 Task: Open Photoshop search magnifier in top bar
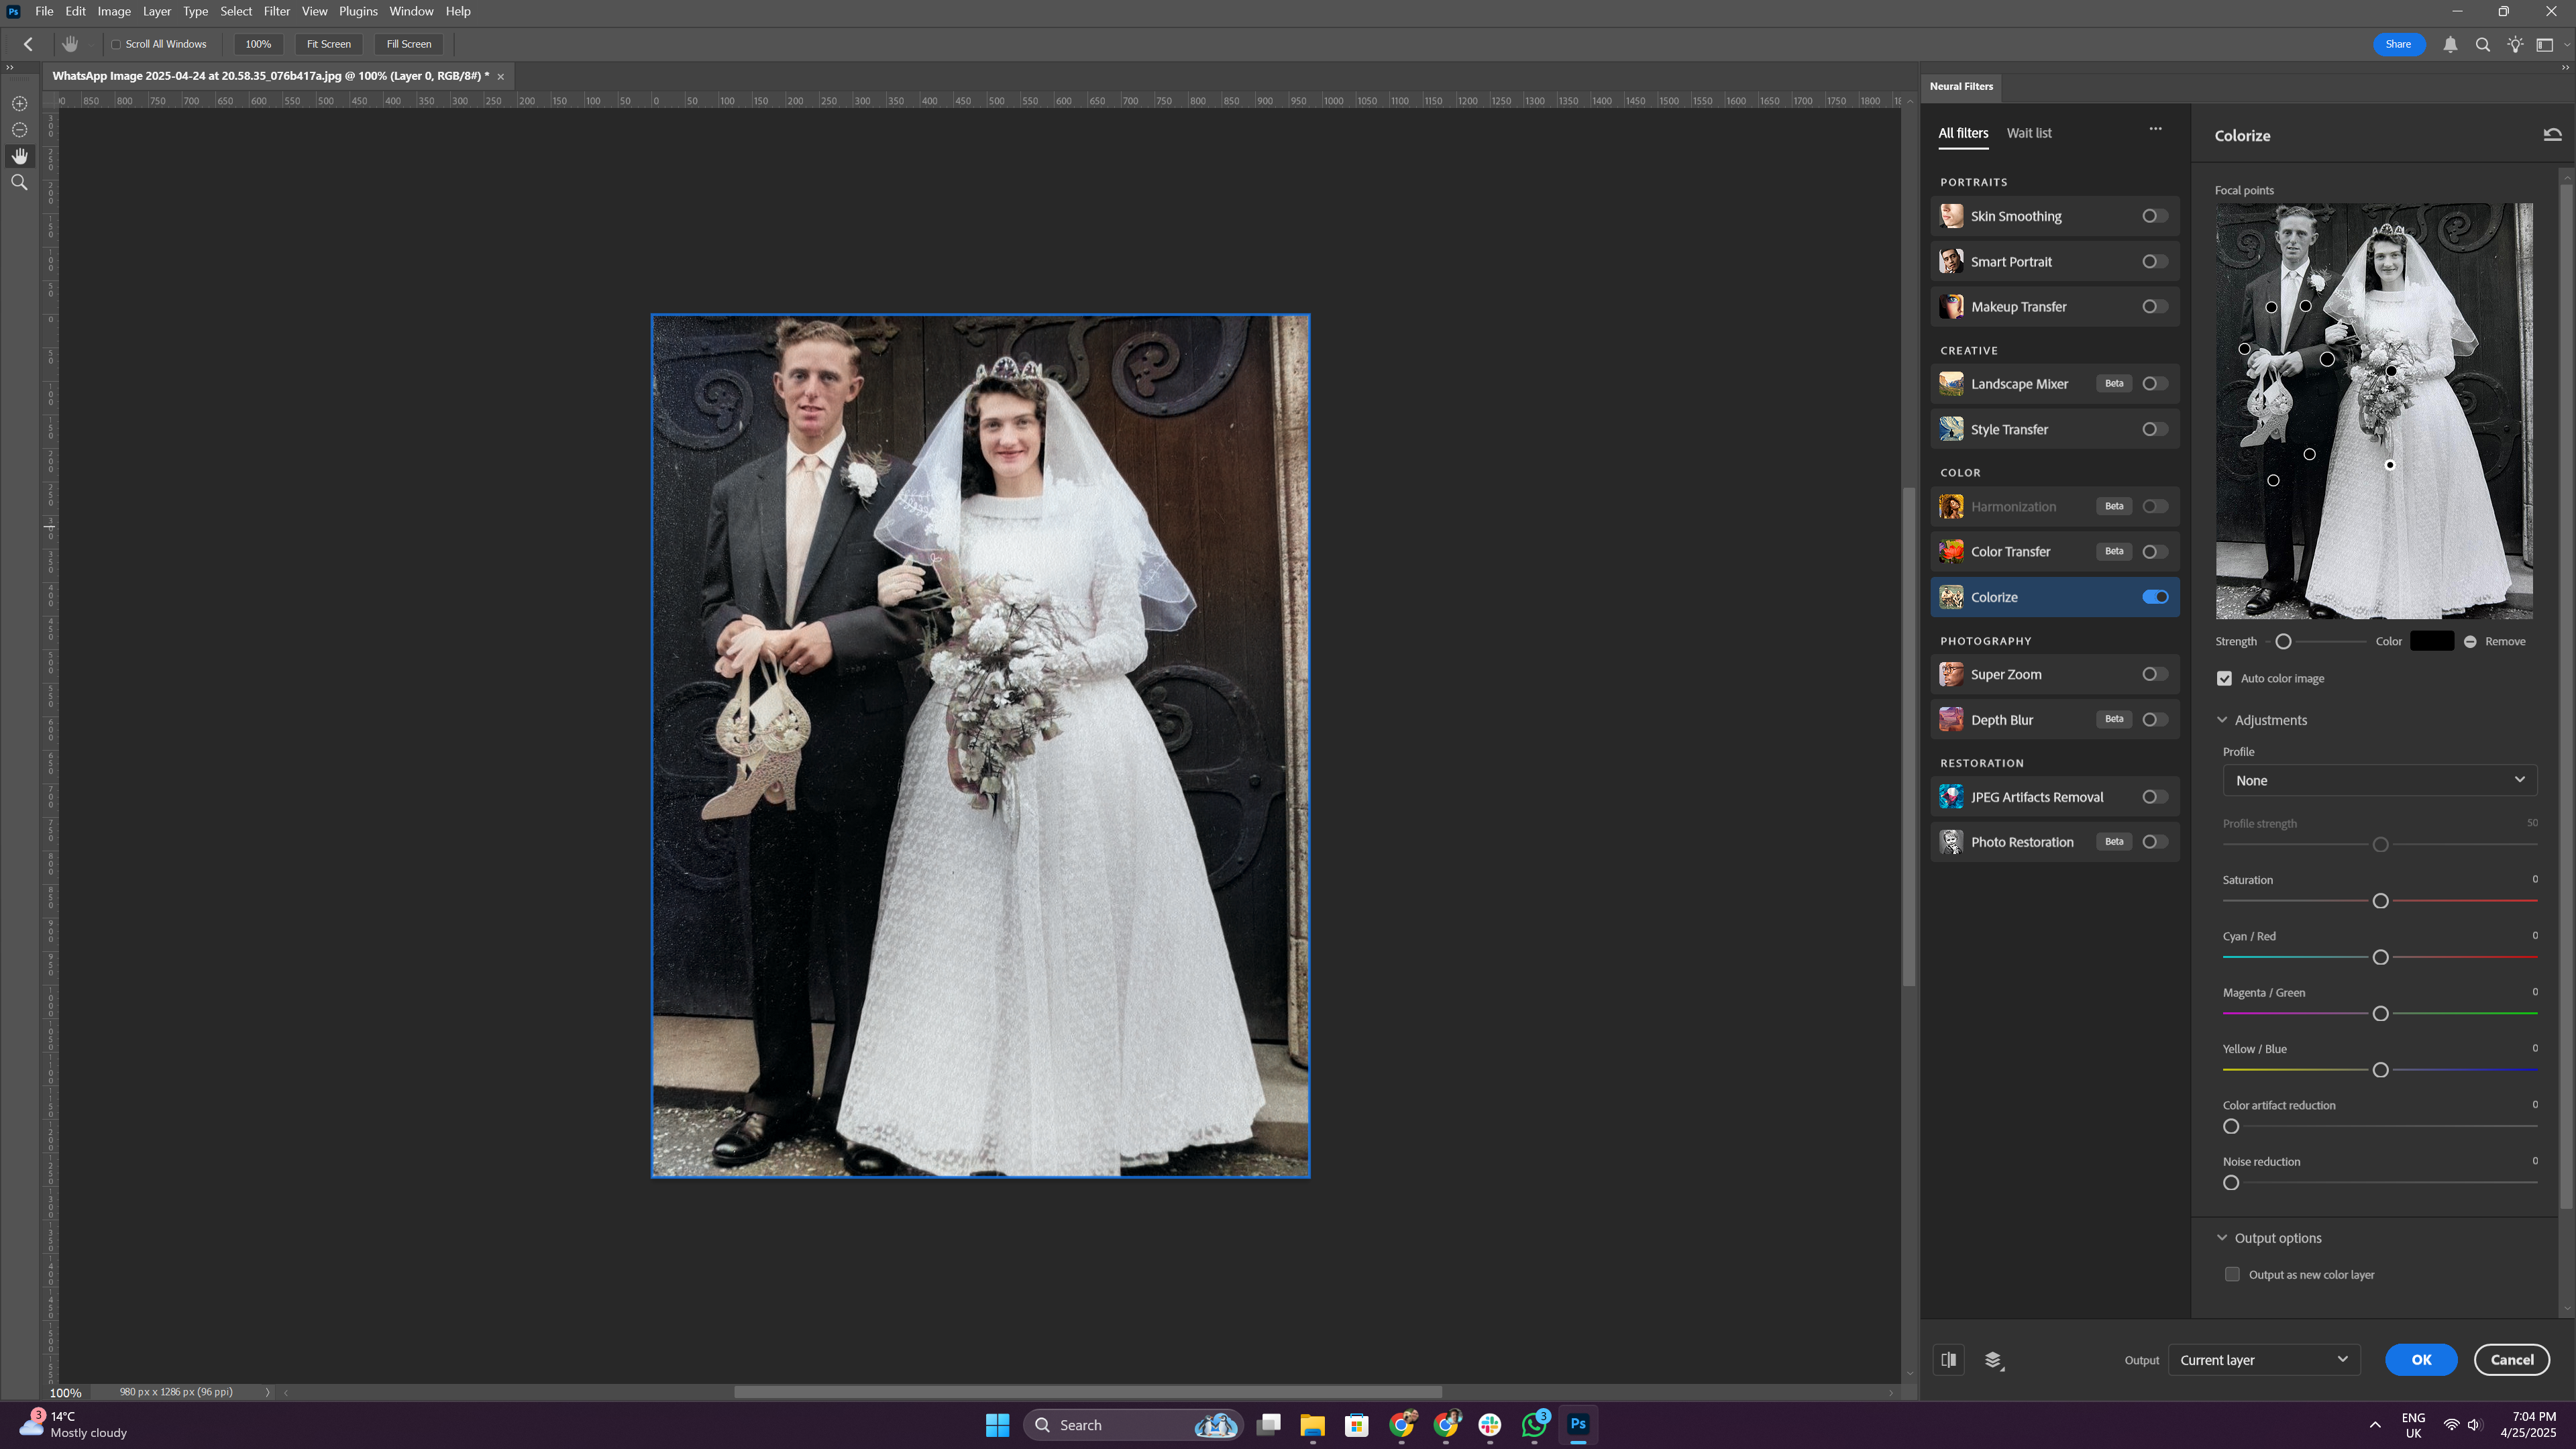[x=2482, y=44]
